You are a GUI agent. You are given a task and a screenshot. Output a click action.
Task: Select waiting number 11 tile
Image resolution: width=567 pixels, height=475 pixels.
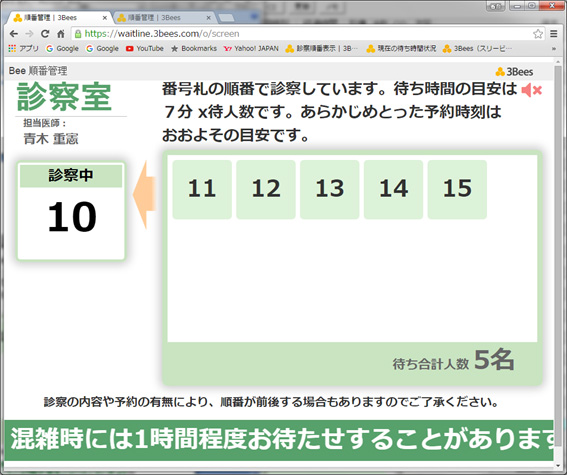coord(202,189)
